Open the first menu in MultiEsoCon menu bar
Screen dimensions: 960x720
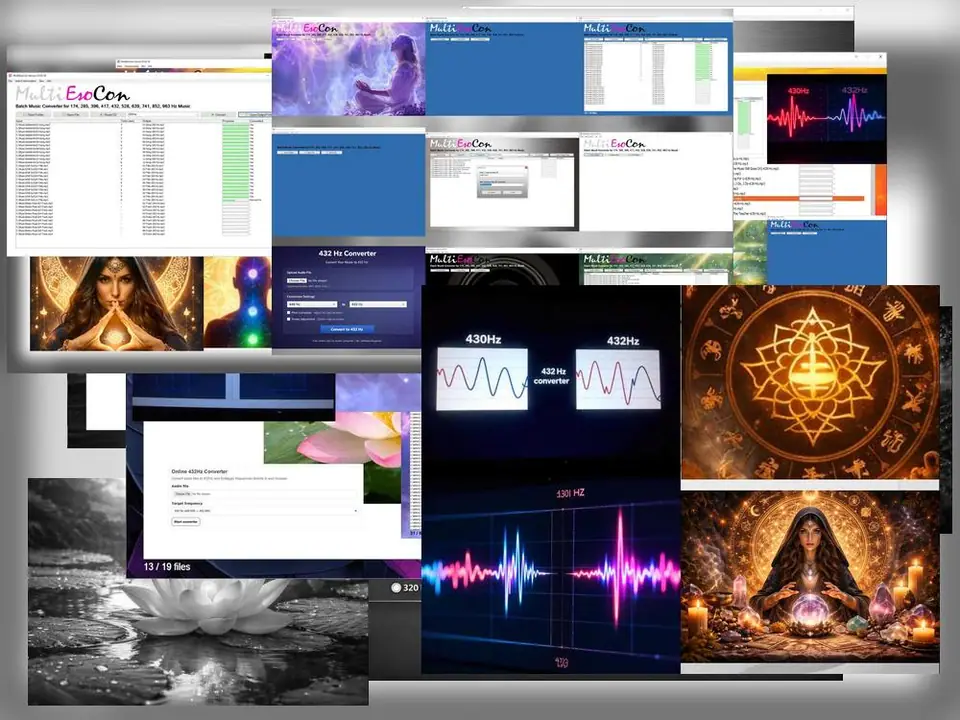12,81
